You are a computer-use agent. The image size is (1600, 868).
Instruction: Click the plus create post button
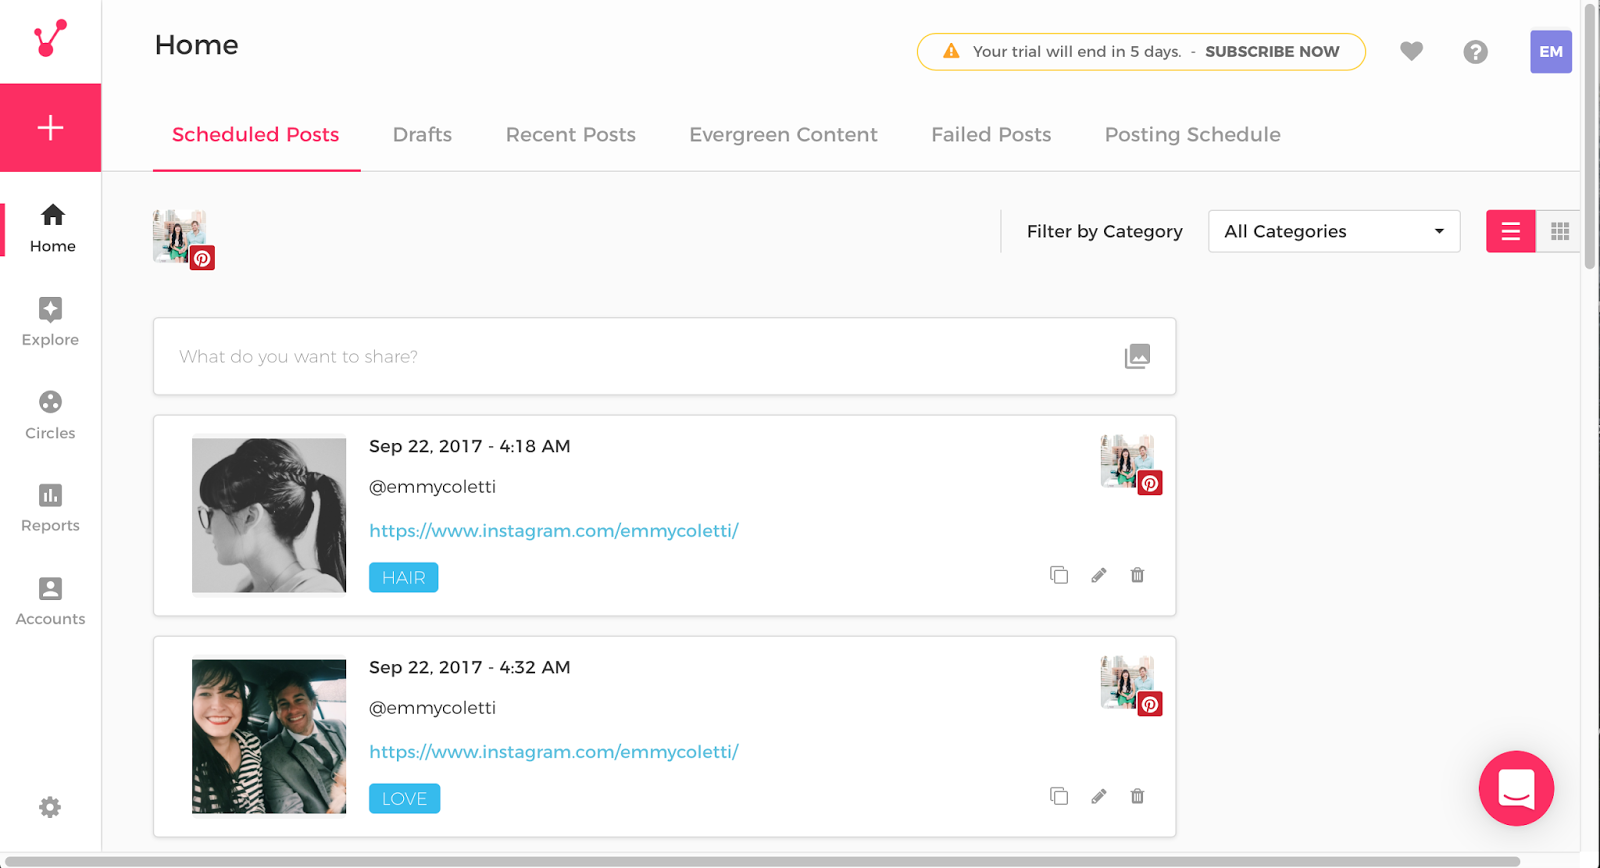[50, 128]
